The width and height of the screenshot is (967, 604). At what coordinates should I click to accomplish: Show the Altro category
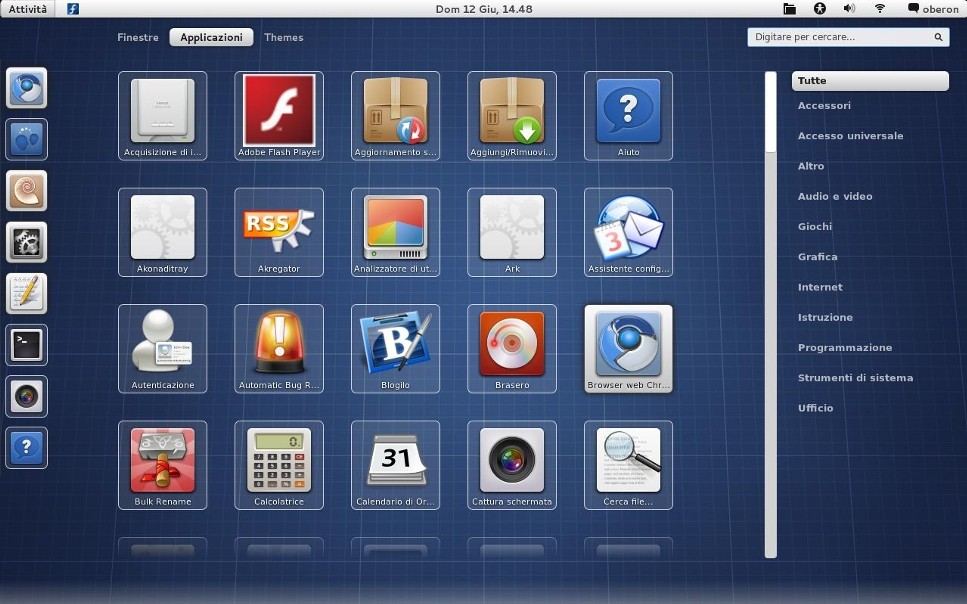pos(811,166)
